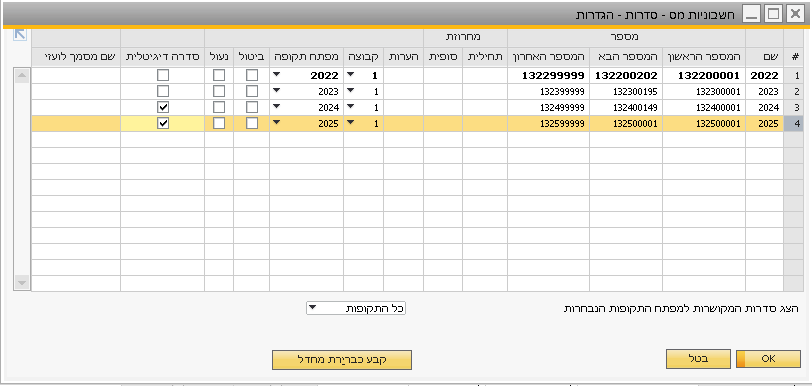Image resolution: width=812 pixels, height=386 pixels.
Task: Click the OK button
Action: point(768,359)
